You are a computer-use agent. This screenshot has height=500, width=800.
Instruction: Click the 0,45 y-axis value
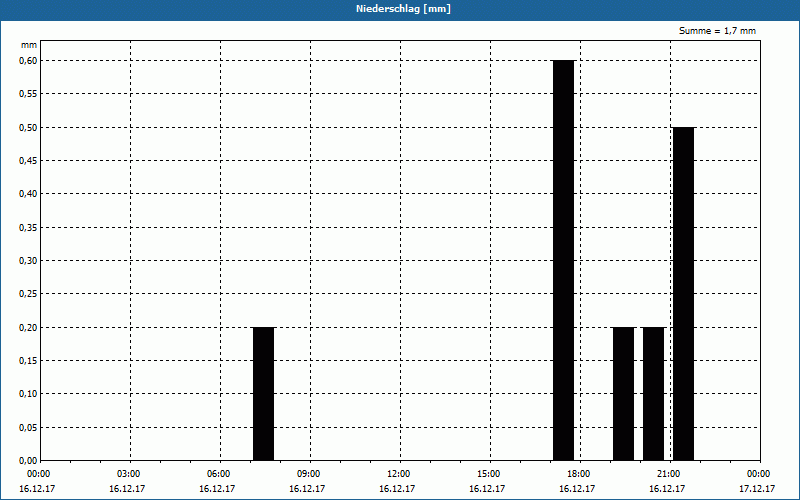click(28, 161)
